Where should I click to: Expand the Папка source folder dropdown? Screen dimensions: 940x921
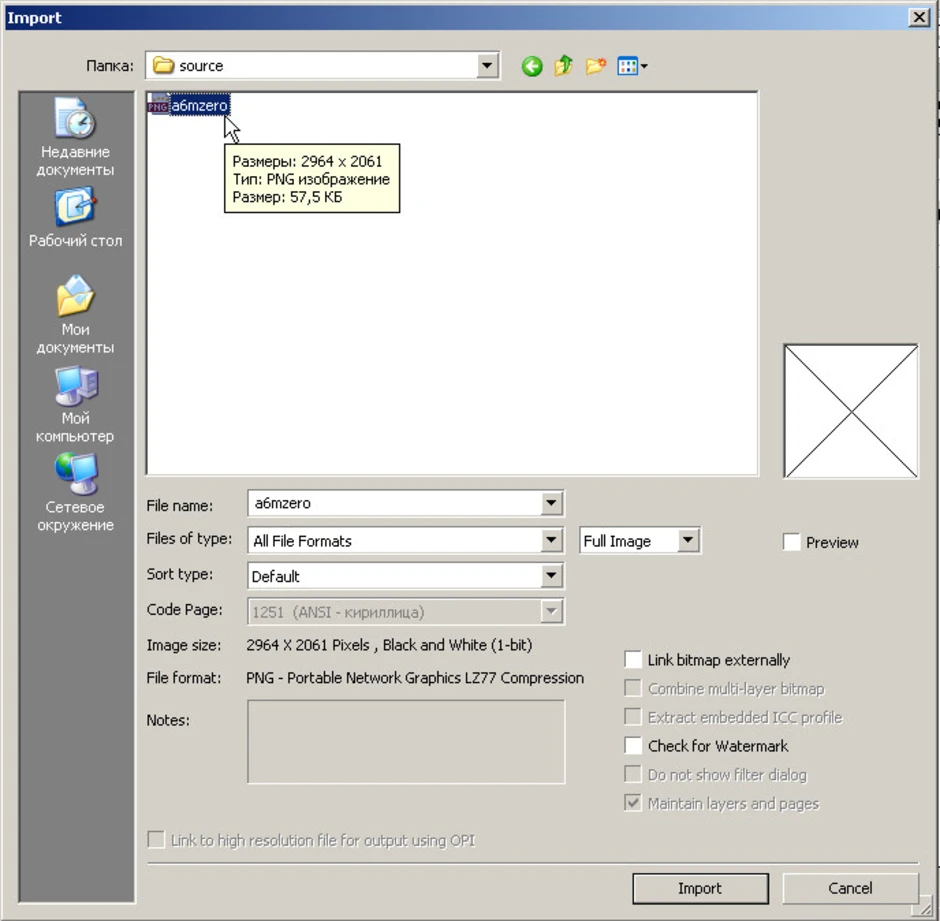pyautogui.click(x=487, y=65)
